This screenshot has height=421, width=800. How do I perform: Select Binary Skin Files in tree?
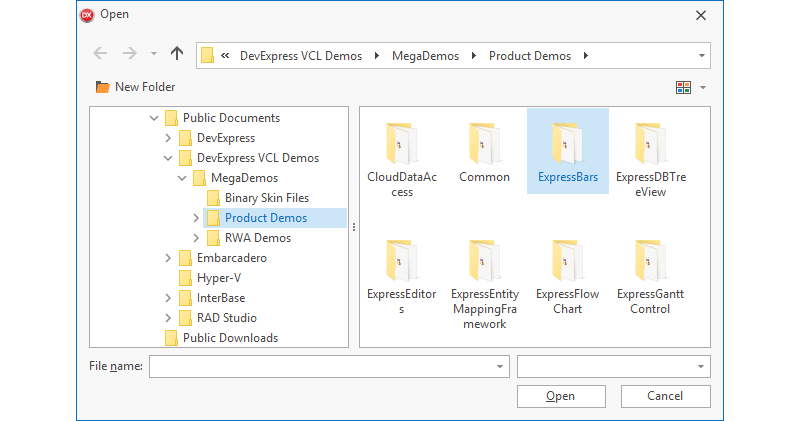[266, 198]
